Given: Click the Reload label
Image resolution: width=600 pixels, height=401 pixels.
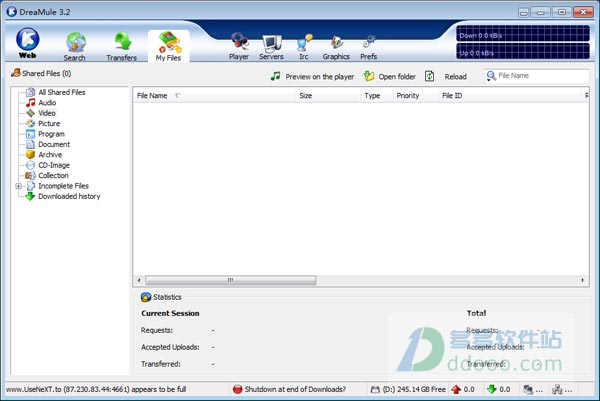Looking at the screenshot, I should (x=455, y=77).
